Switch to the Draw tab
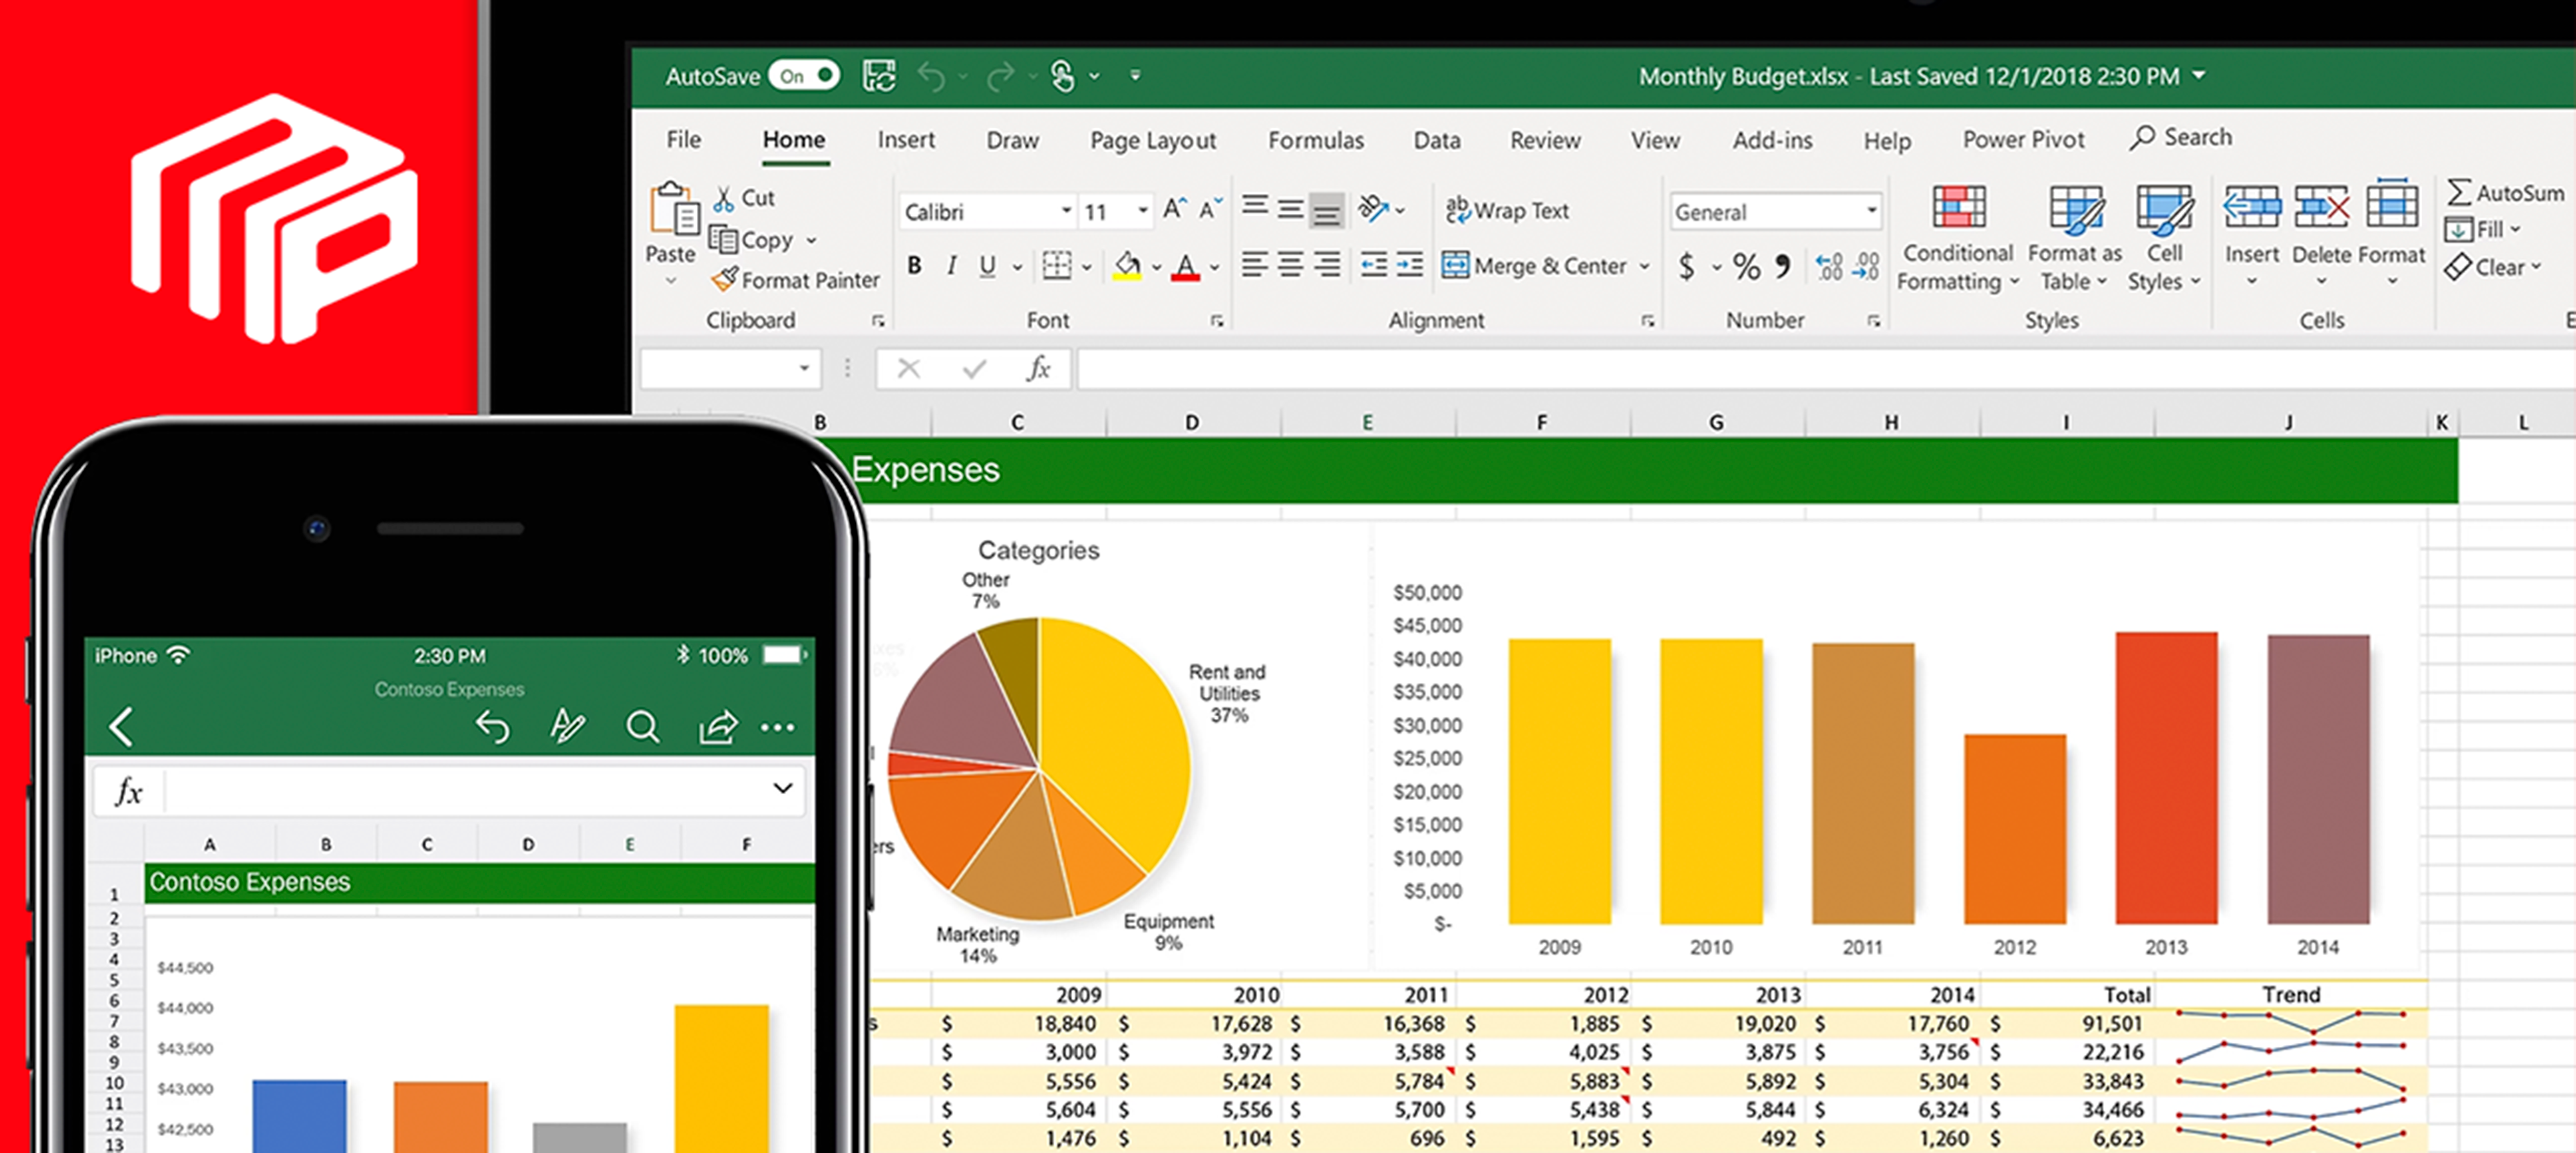2576x1153 pixels. [x=1012, y=140]
